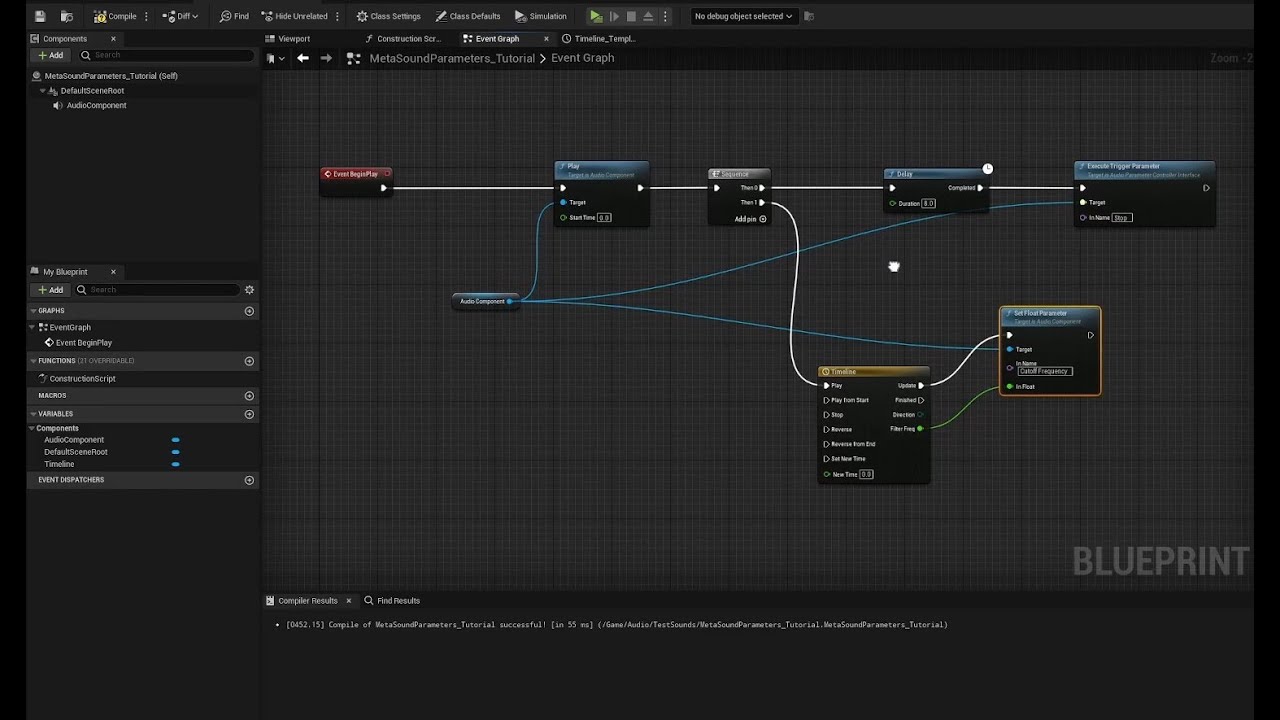
Task: Start Simulation from the toolbar
Action: click(541, 16)
